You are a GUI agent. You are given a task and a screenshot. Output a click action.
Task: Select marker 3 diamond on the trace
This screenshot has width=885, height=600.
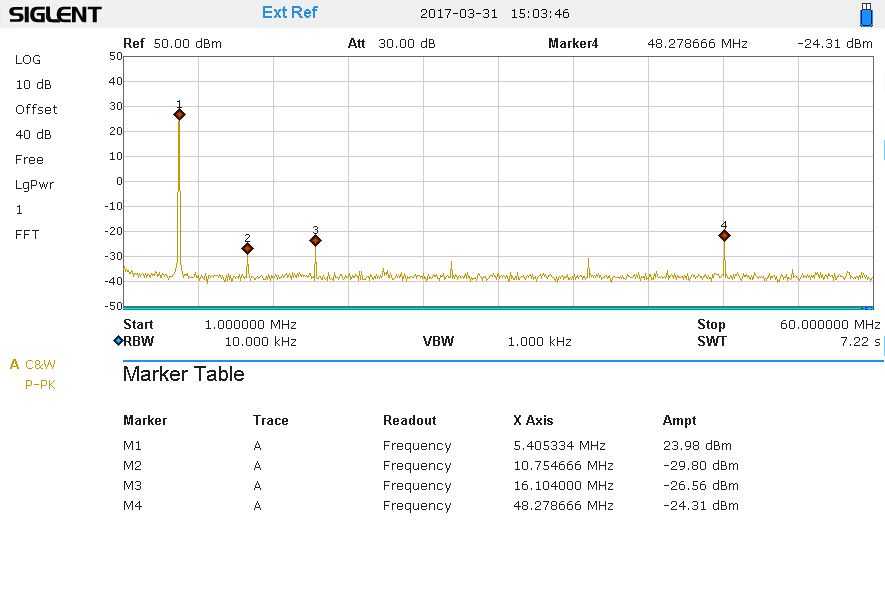pos(316,240)
